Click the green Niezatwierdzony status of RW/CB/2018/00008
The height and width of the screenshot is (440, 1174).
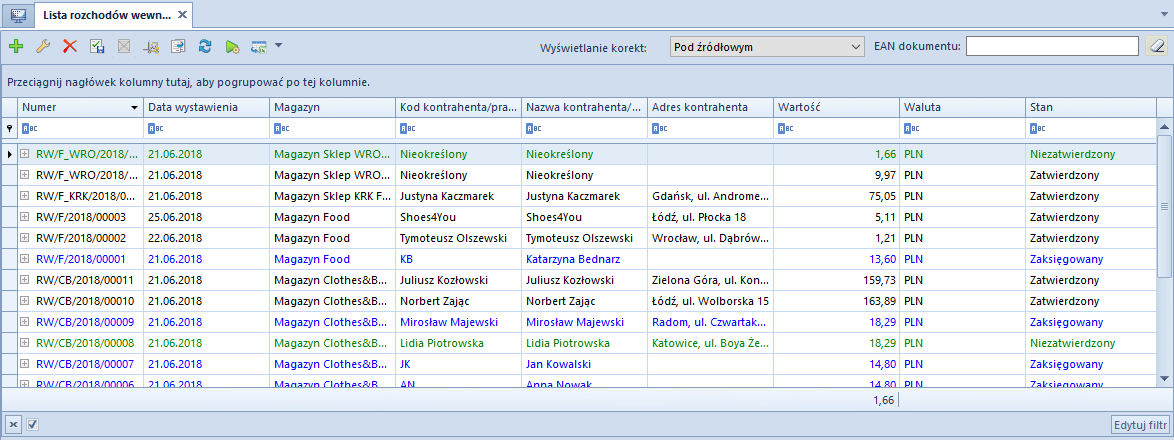click(1091, 343)
